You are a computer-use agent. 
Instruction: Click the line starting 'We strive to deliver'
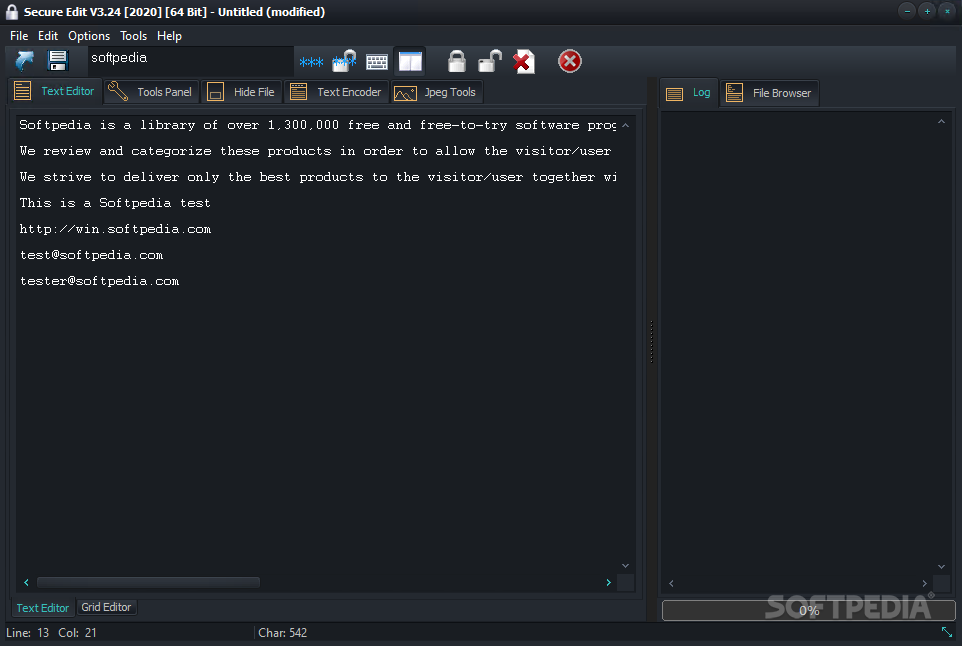coord(318,177)
